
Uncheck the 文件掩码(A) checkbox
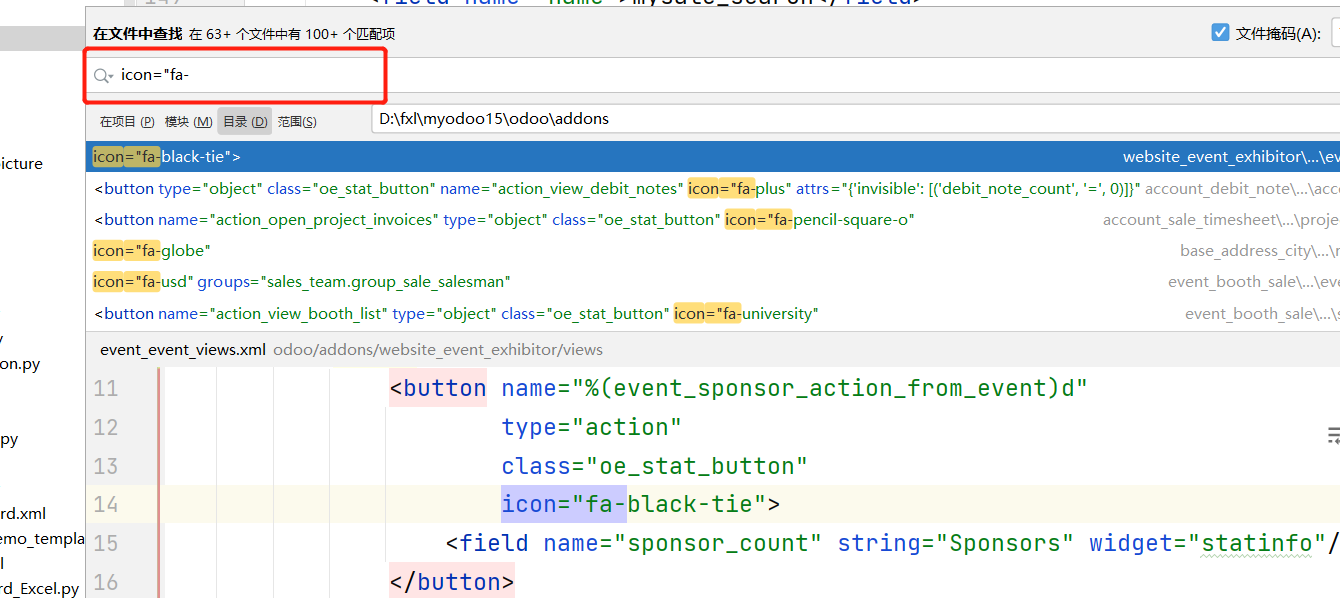pos(1220,31)
